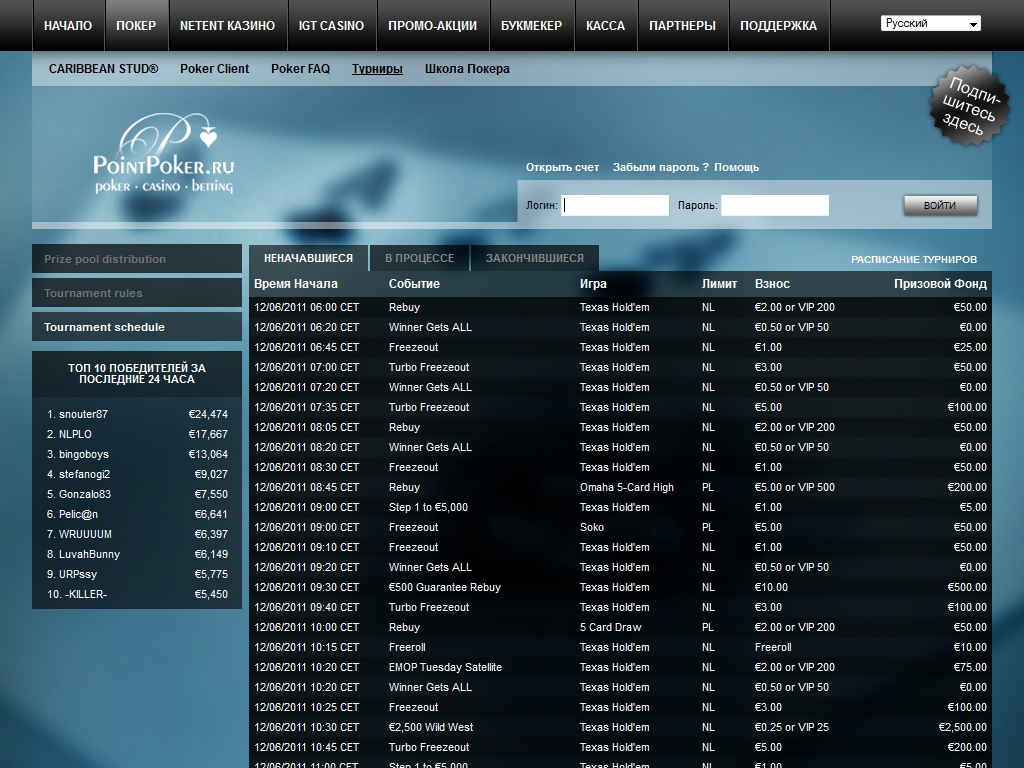This screenshot has height=768, width=1024.
Task: Select the EMOP Tuesday Satellite tournament row
Action: (x=445, y=667)
